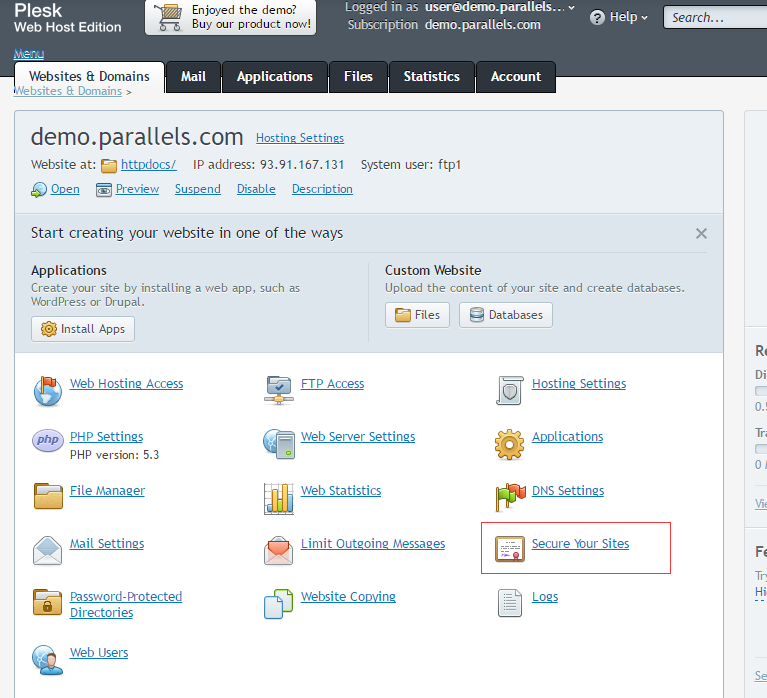767x698 pixels.
Task: Click the Web Statistics bar chart icon
Action: (279, 498)
